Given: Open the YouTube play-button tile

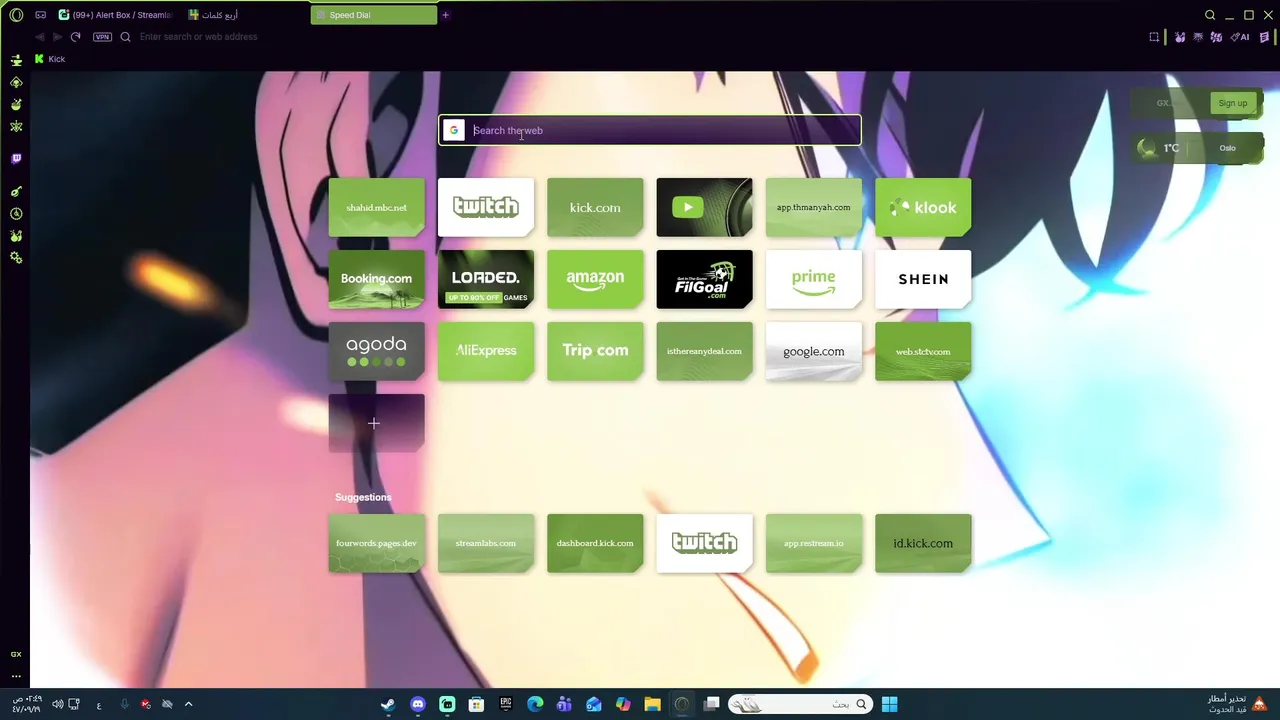Looking at the screenshot, I should tap(704, 207).
